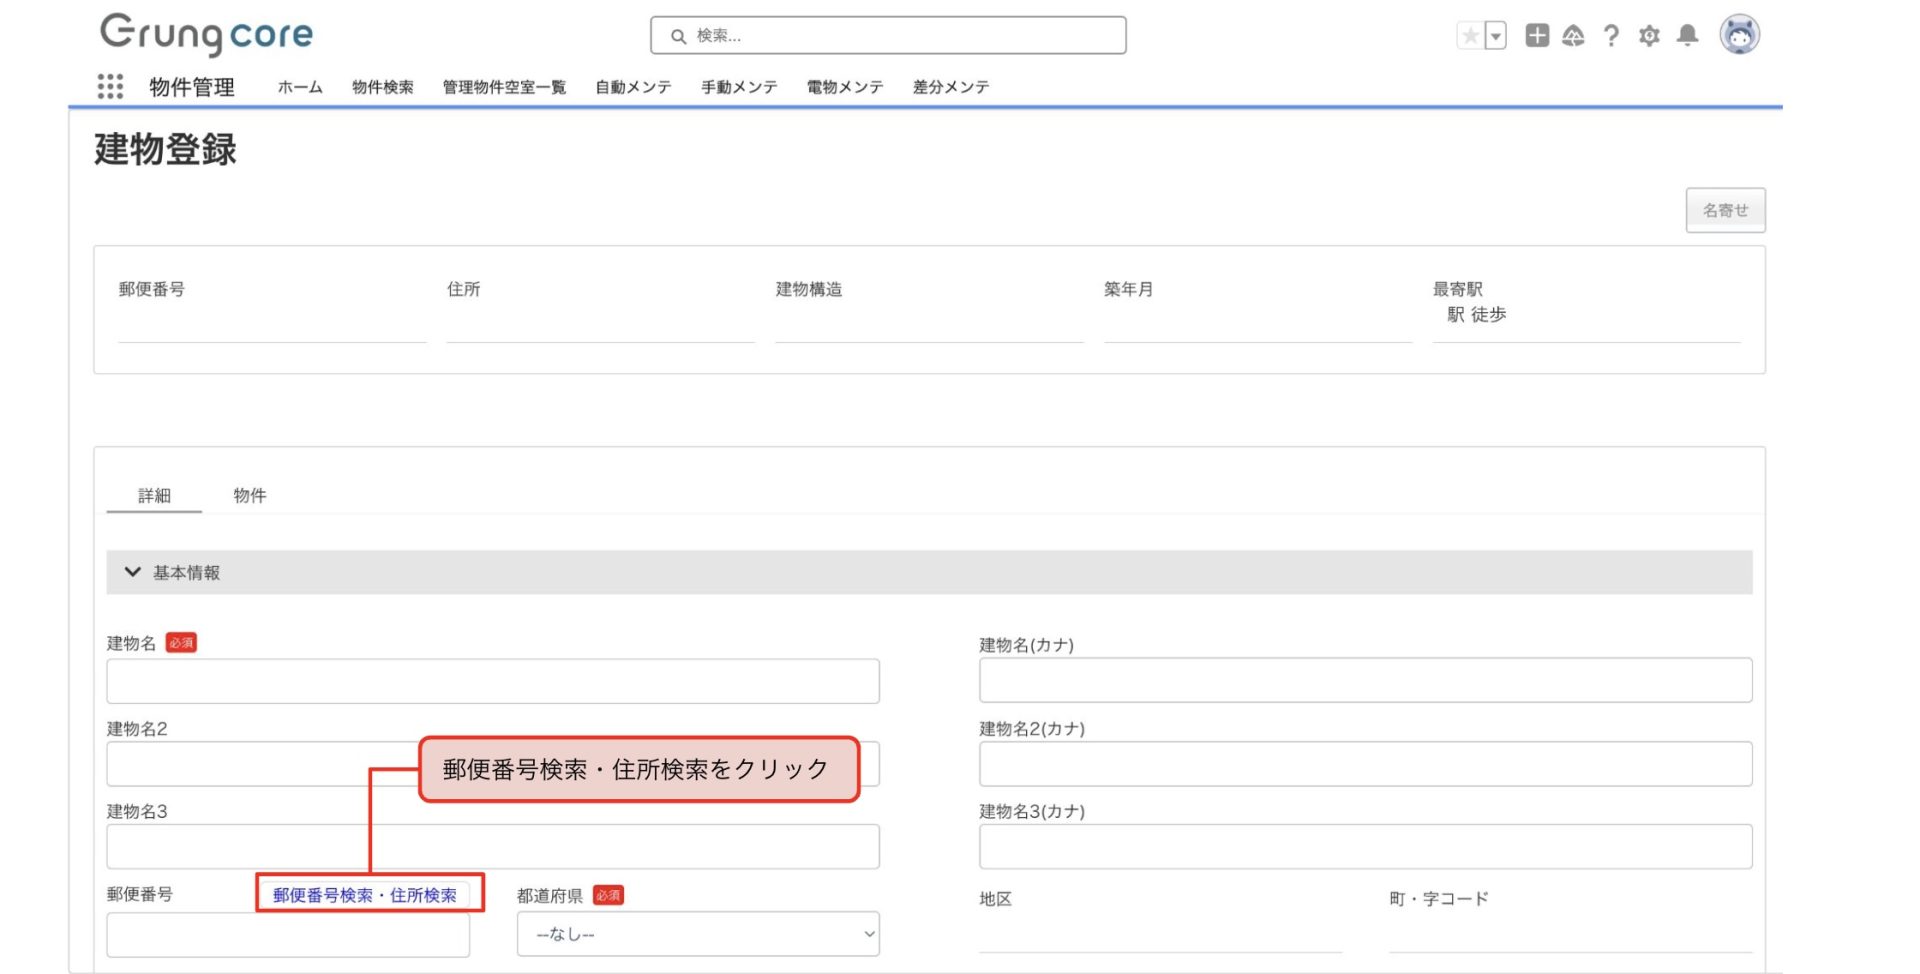The height and width of the screenshot is (974, 1920).
Task: Open the notifications bell
Action: click(x=1687, y=36)
